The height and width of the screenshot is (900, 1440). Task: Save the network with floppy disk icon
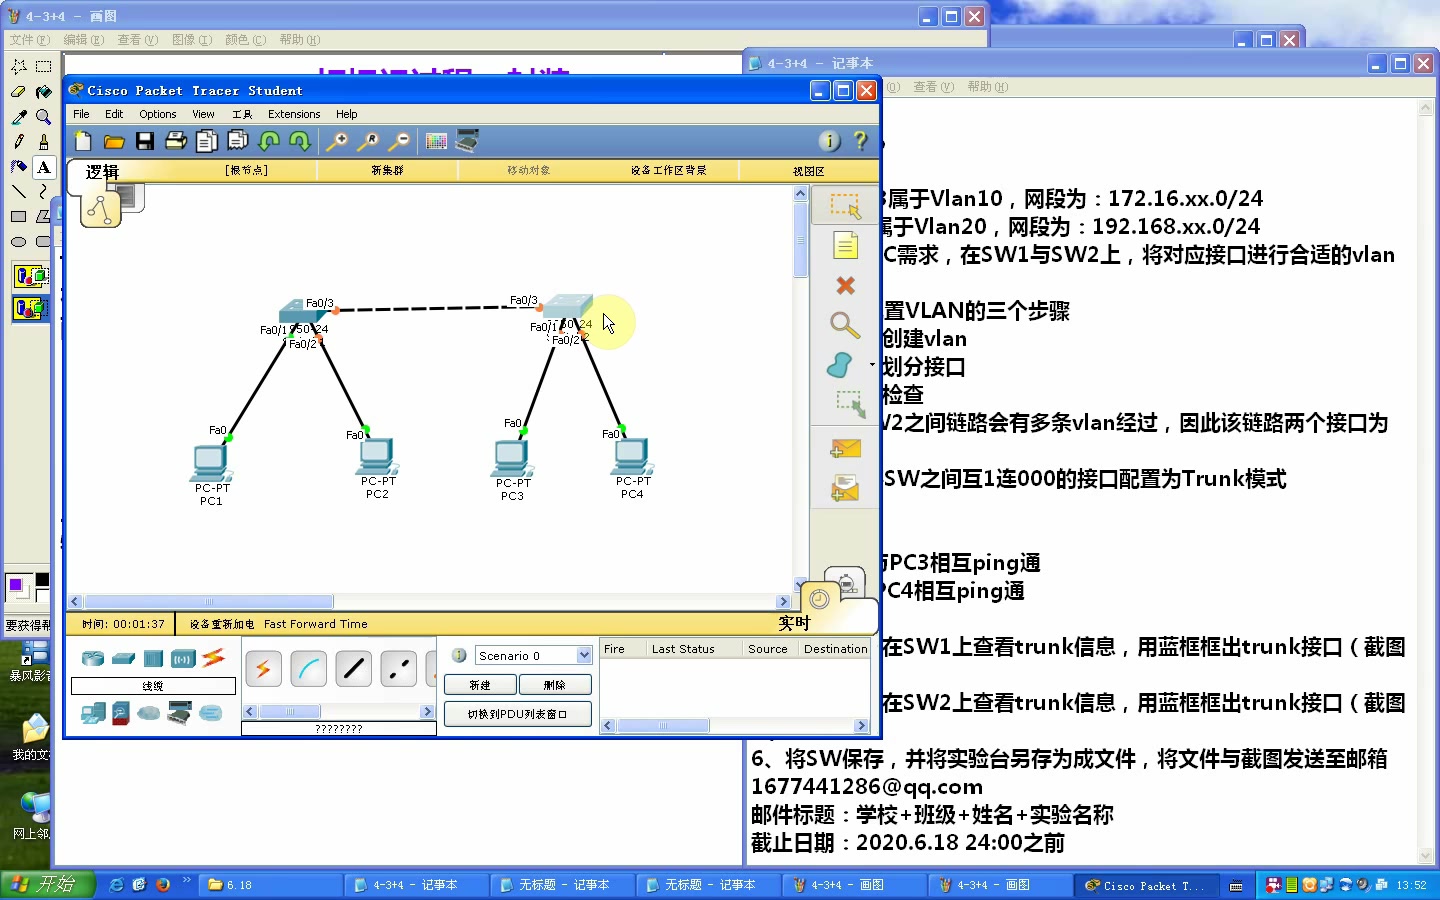click(x=145, y=141)
